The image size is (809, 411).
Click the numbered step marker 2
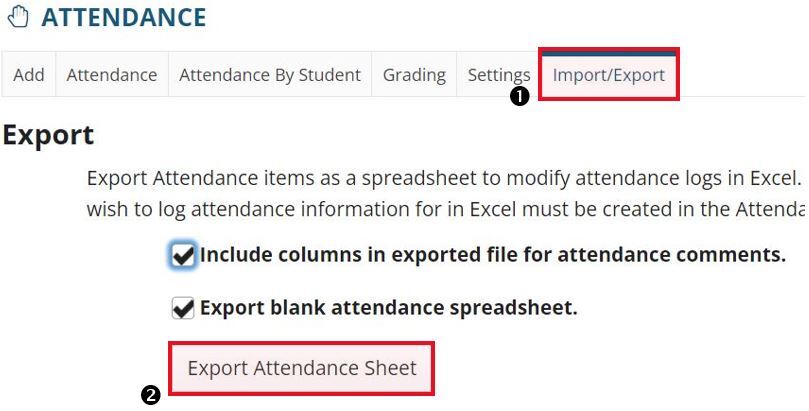click(151, 396)
